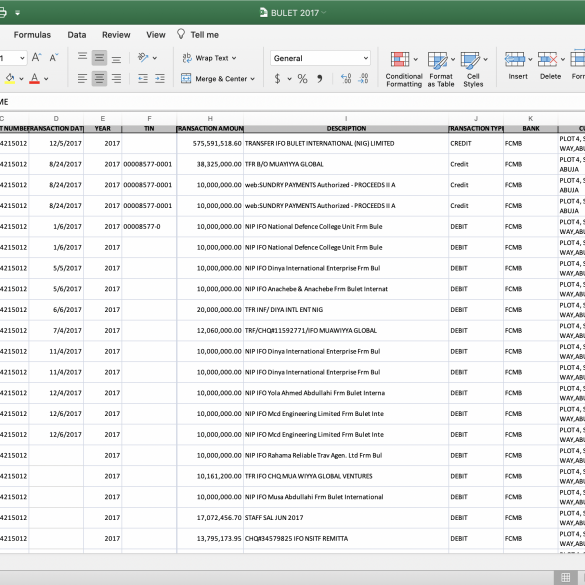Select cell CHQ#34579825 IFO NSITF REMITTA
Viewport: 585px width, 585px height.
(x=346, y=538)
